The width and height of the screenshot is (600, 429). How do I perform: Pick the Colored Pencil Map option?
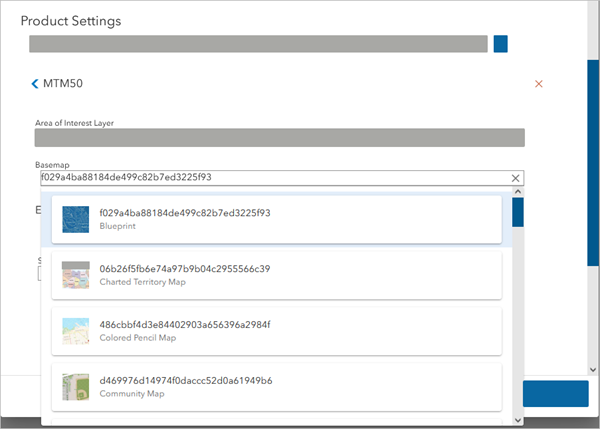pyautogui.click(x=280, y=331)
